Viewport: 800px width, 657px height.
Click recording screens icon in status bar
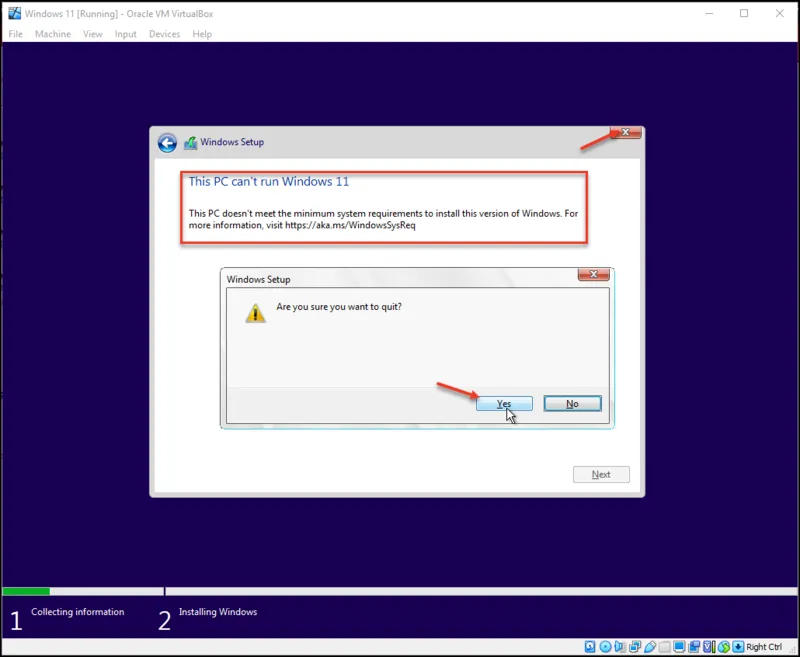click(693, 647)
